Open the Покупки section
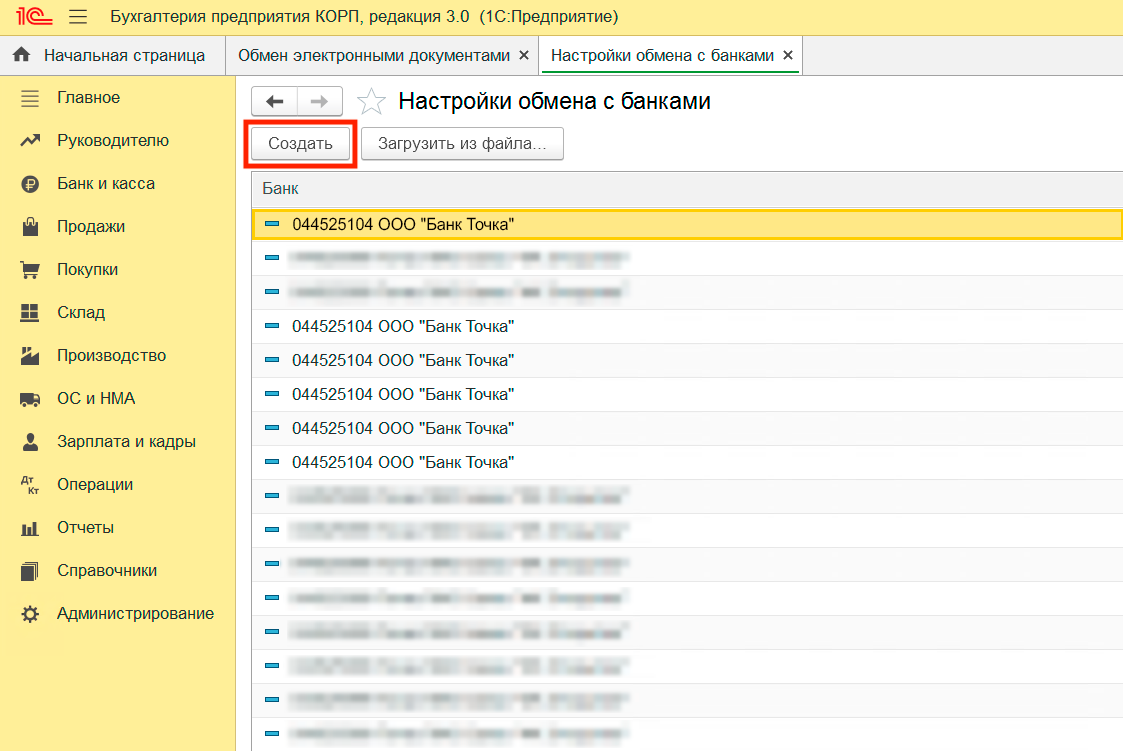Screen dimensions: 1123x753 click(88, 270)
